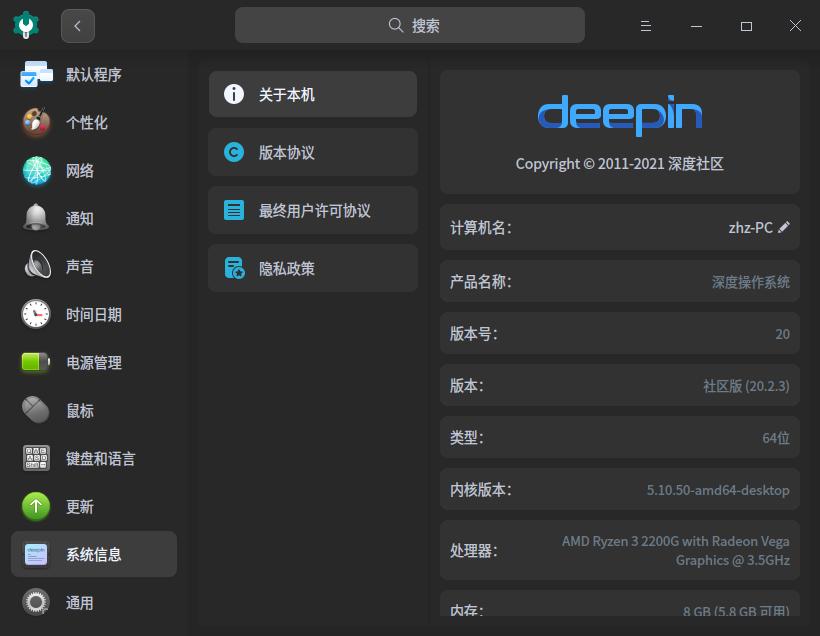Click the 系统信息 module icon

pos(36,554)
